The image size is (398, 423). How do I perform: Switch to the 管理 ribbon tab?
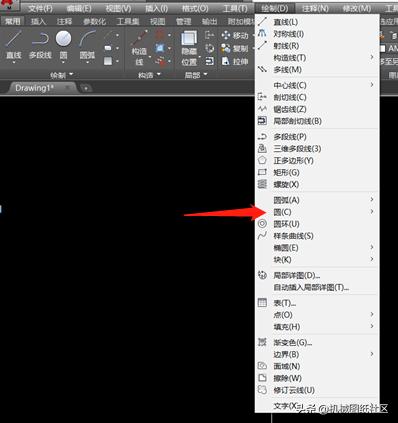click(184, 22)
